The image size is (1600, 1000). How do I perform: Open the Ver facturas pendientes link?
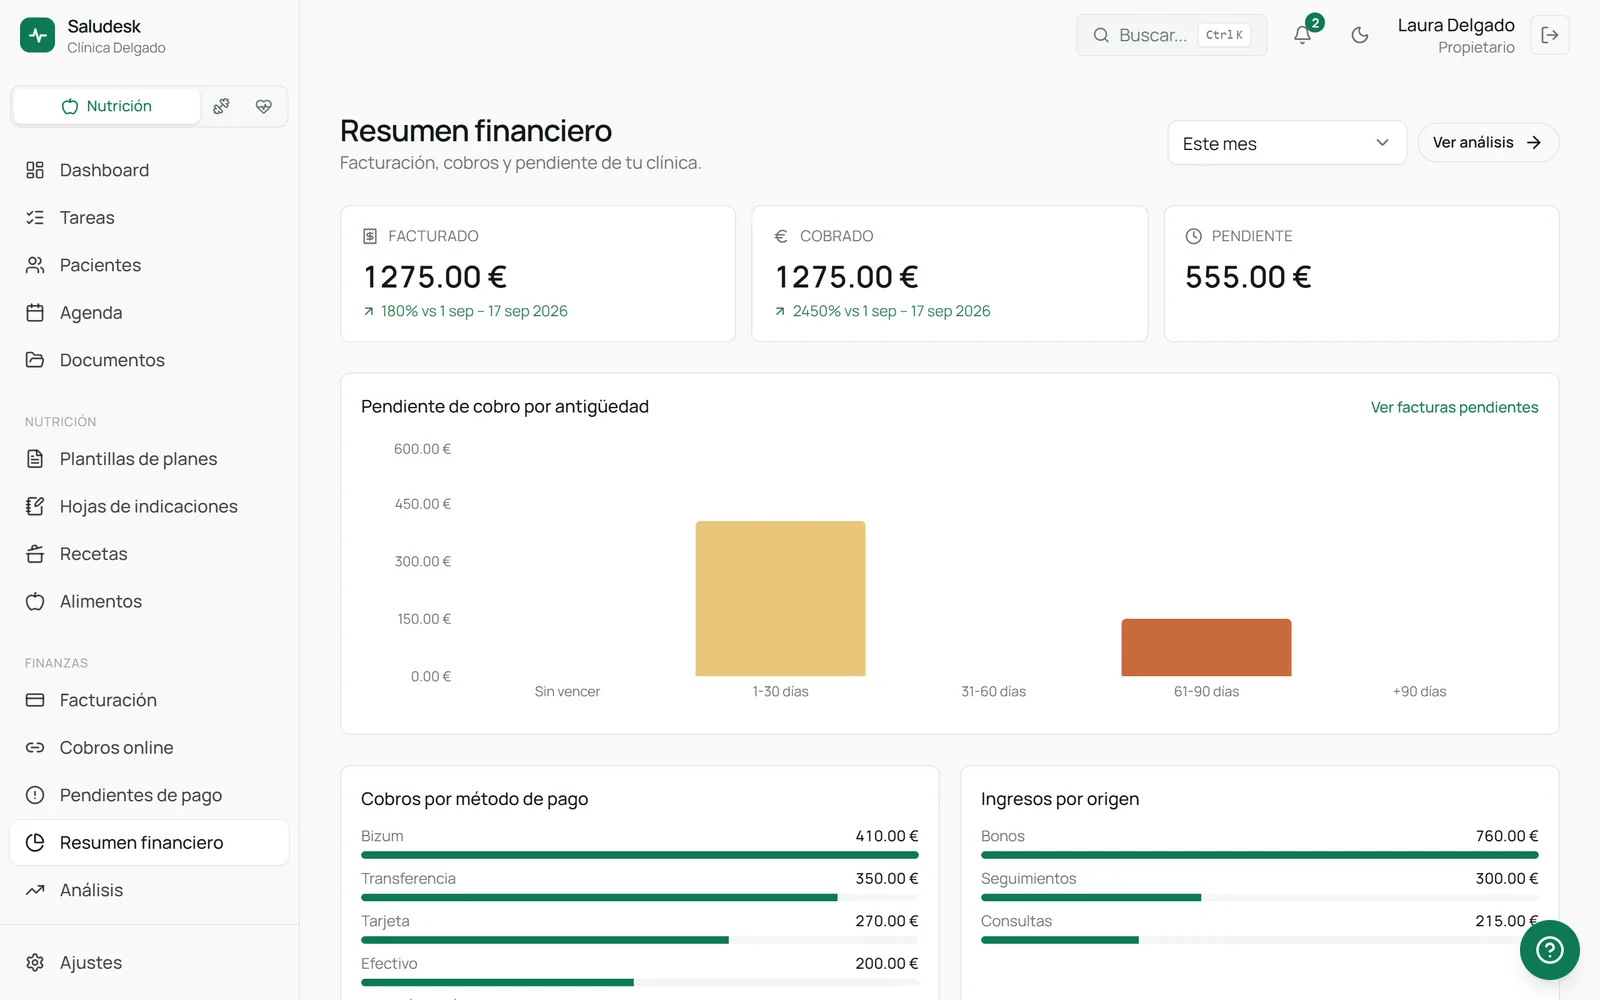[1454, 407]
